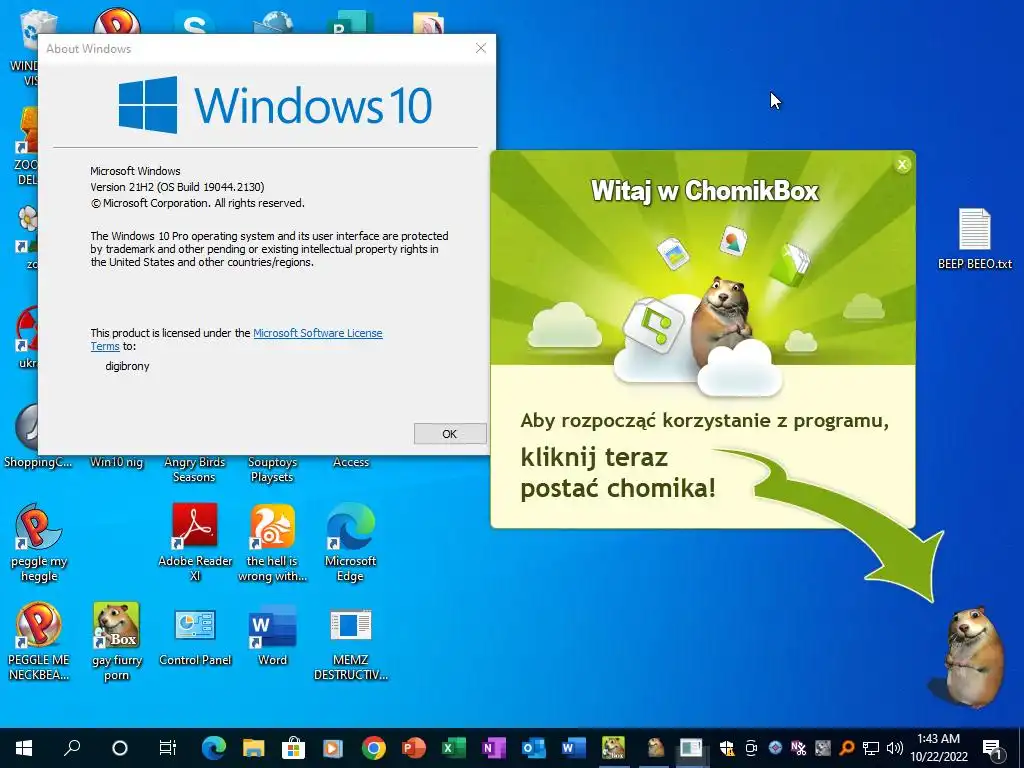
Task: Open the Action Center notifications icon
Action: tap(992, 748)
